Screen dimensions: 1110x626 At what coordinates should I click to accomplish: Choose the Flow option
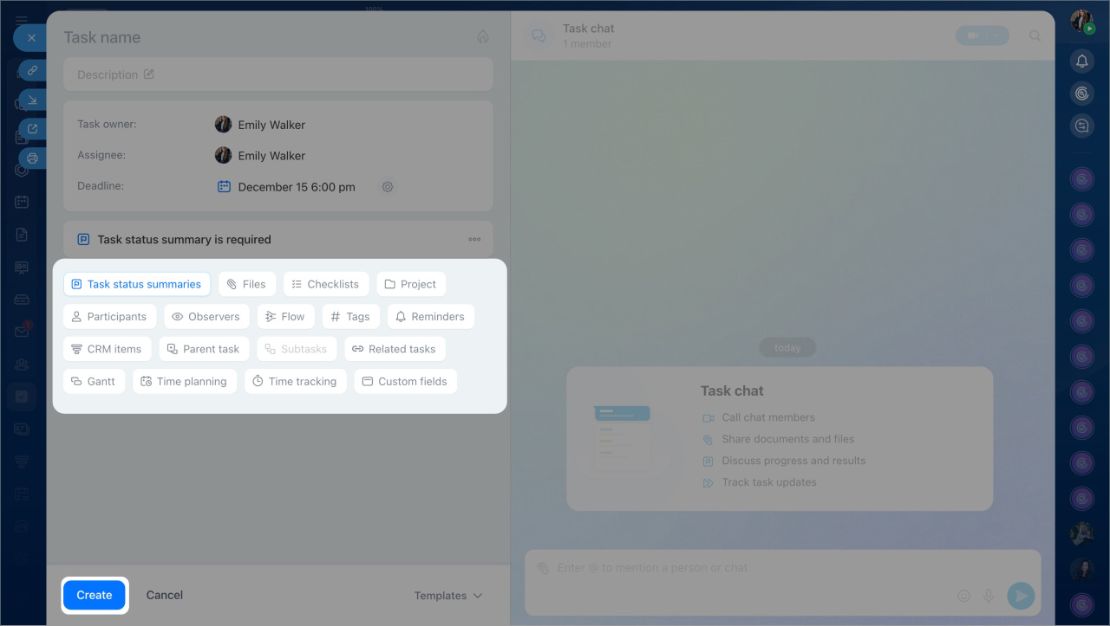[x=285, y=317]
